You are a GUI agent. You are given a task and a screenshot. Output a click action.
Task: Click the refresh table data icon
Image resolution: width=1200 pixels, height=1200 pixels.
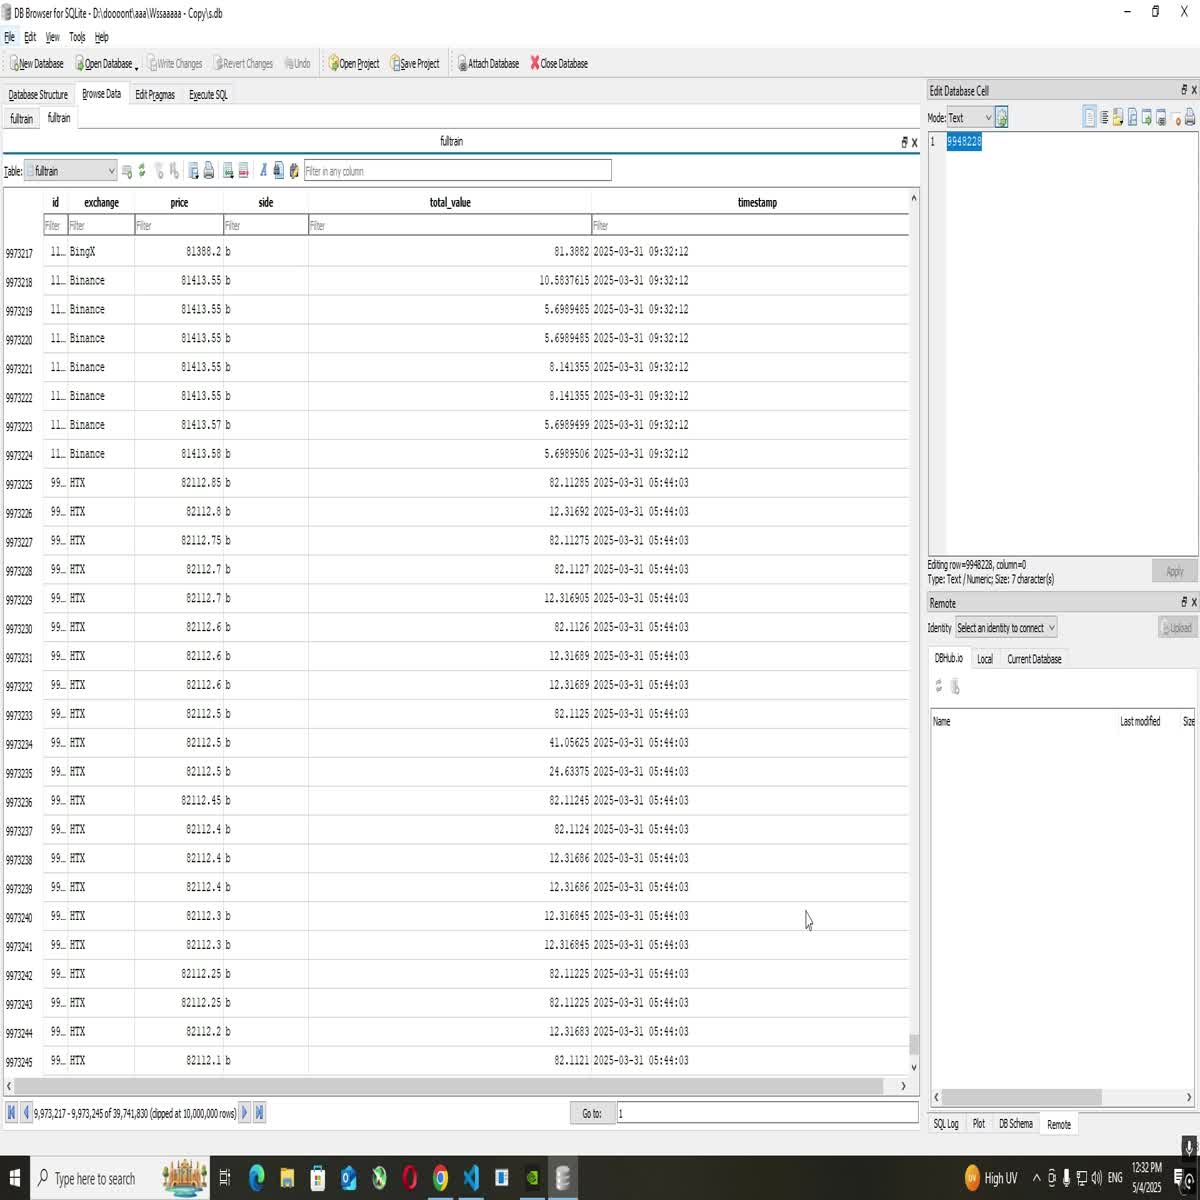pos(142,171)
